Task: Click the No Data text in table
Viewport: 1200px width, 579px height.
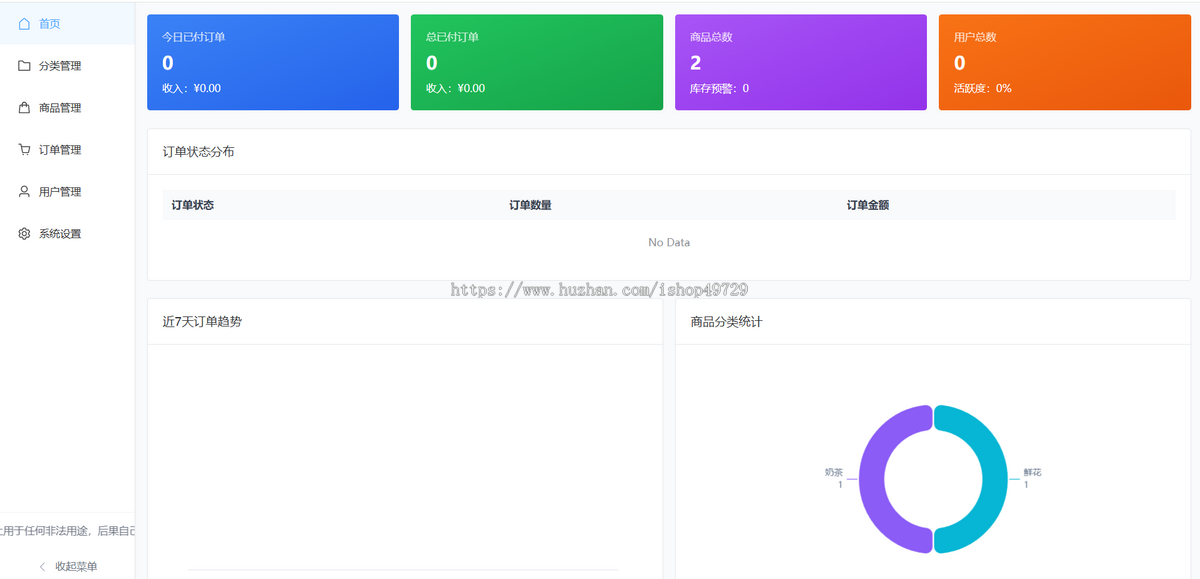Action: coord(669,242)
